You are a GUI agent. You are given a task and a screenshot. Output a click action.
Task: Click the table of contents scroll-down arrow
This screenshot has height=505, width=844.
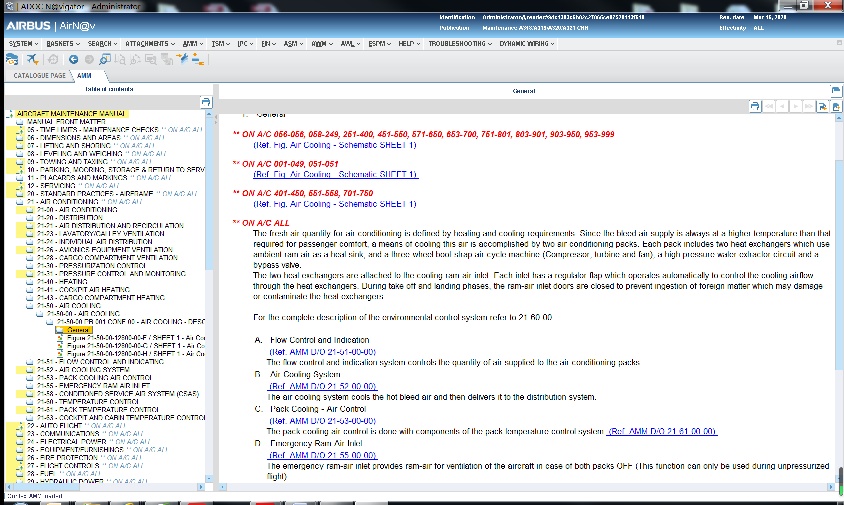(209, 478)
